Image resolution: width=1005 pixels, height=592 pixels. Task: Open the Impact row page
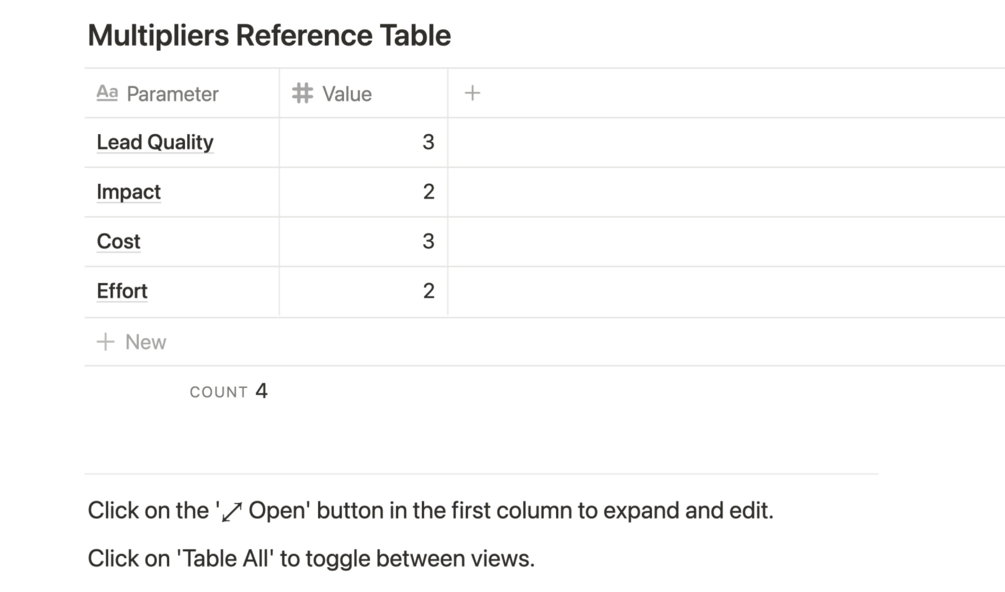click(x=129, y=192)
